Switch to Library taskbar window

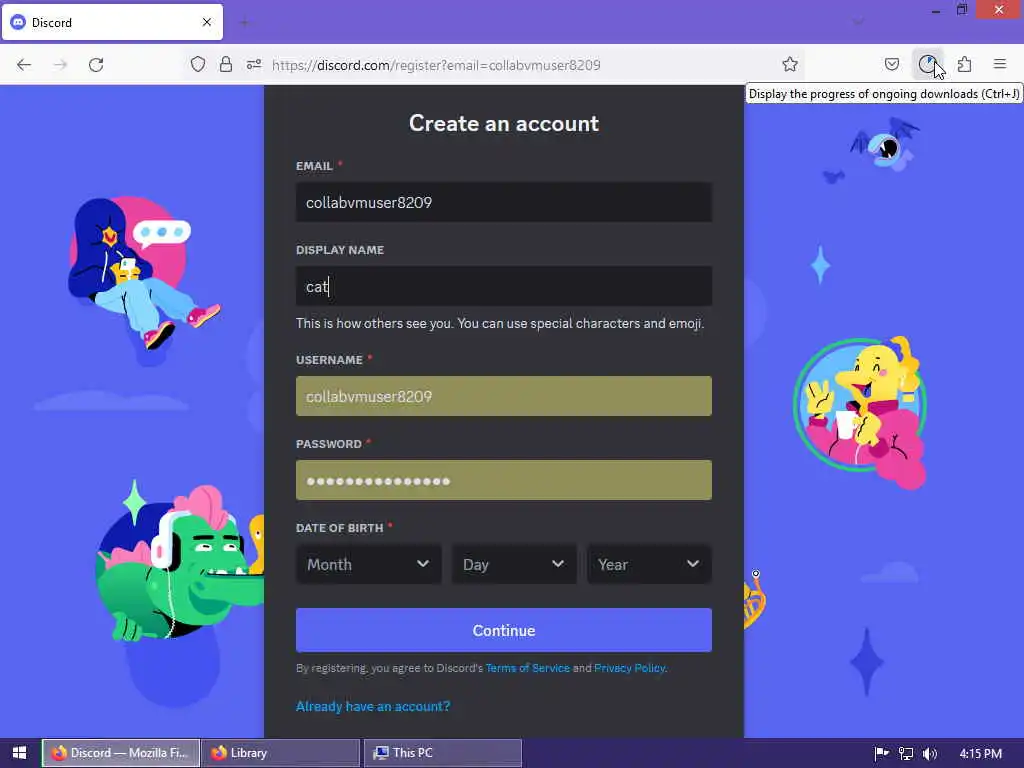pyautogui.click(x=281, y=753)
